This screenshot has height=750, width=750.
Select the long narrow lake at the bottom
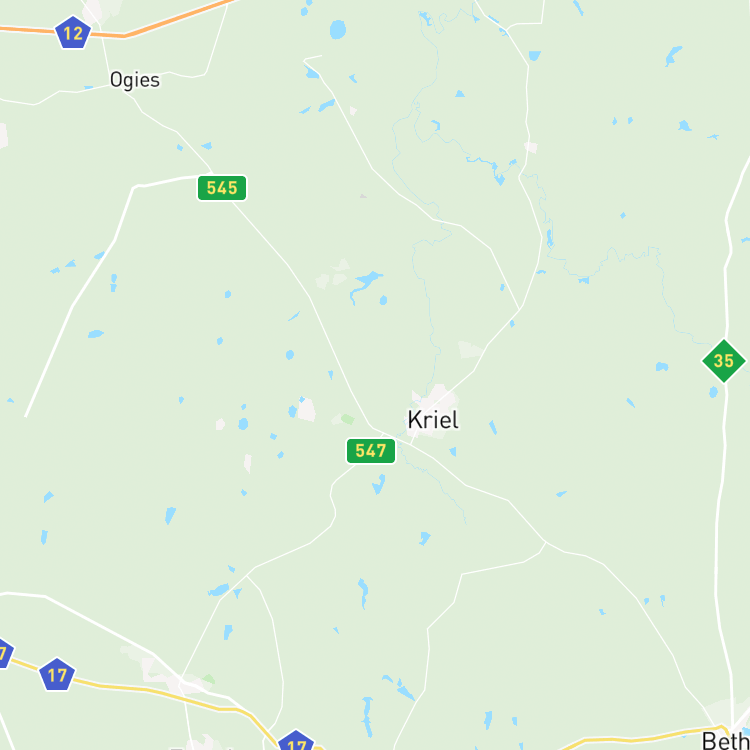367,717
